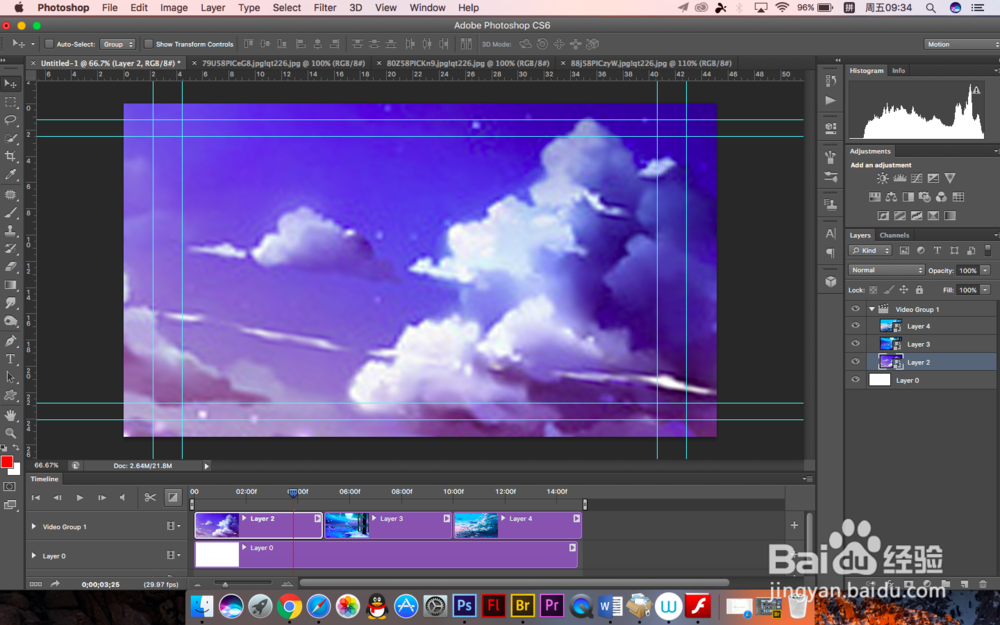Select the Lasso tool
1000x625 pixels.
(x=10, y=120)
